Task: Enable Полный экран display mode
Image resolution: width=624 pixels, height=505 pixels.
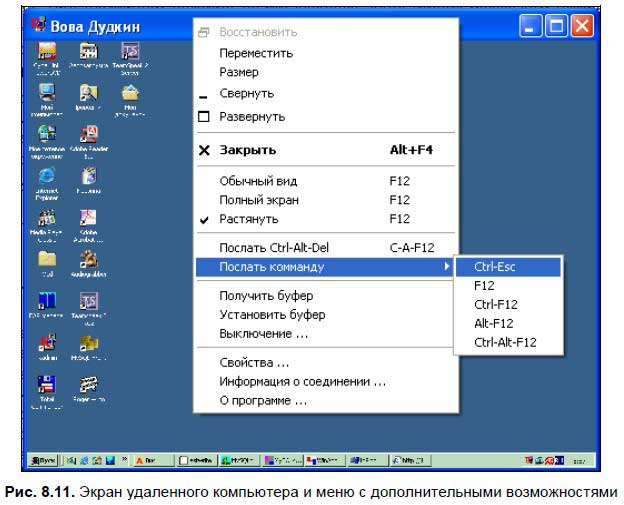Action: [x=258, y=200]
